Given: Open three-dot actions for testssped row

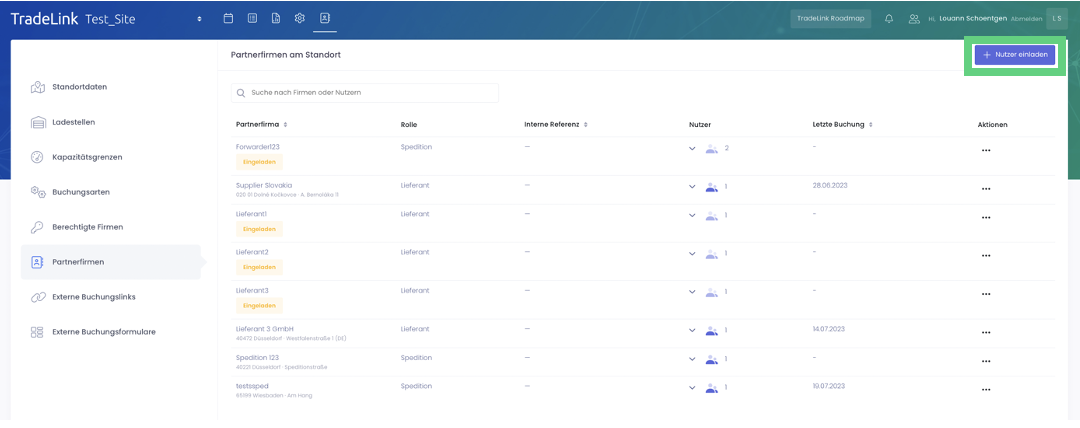Looking at the screenshot, I should click(x=985, y=389).
